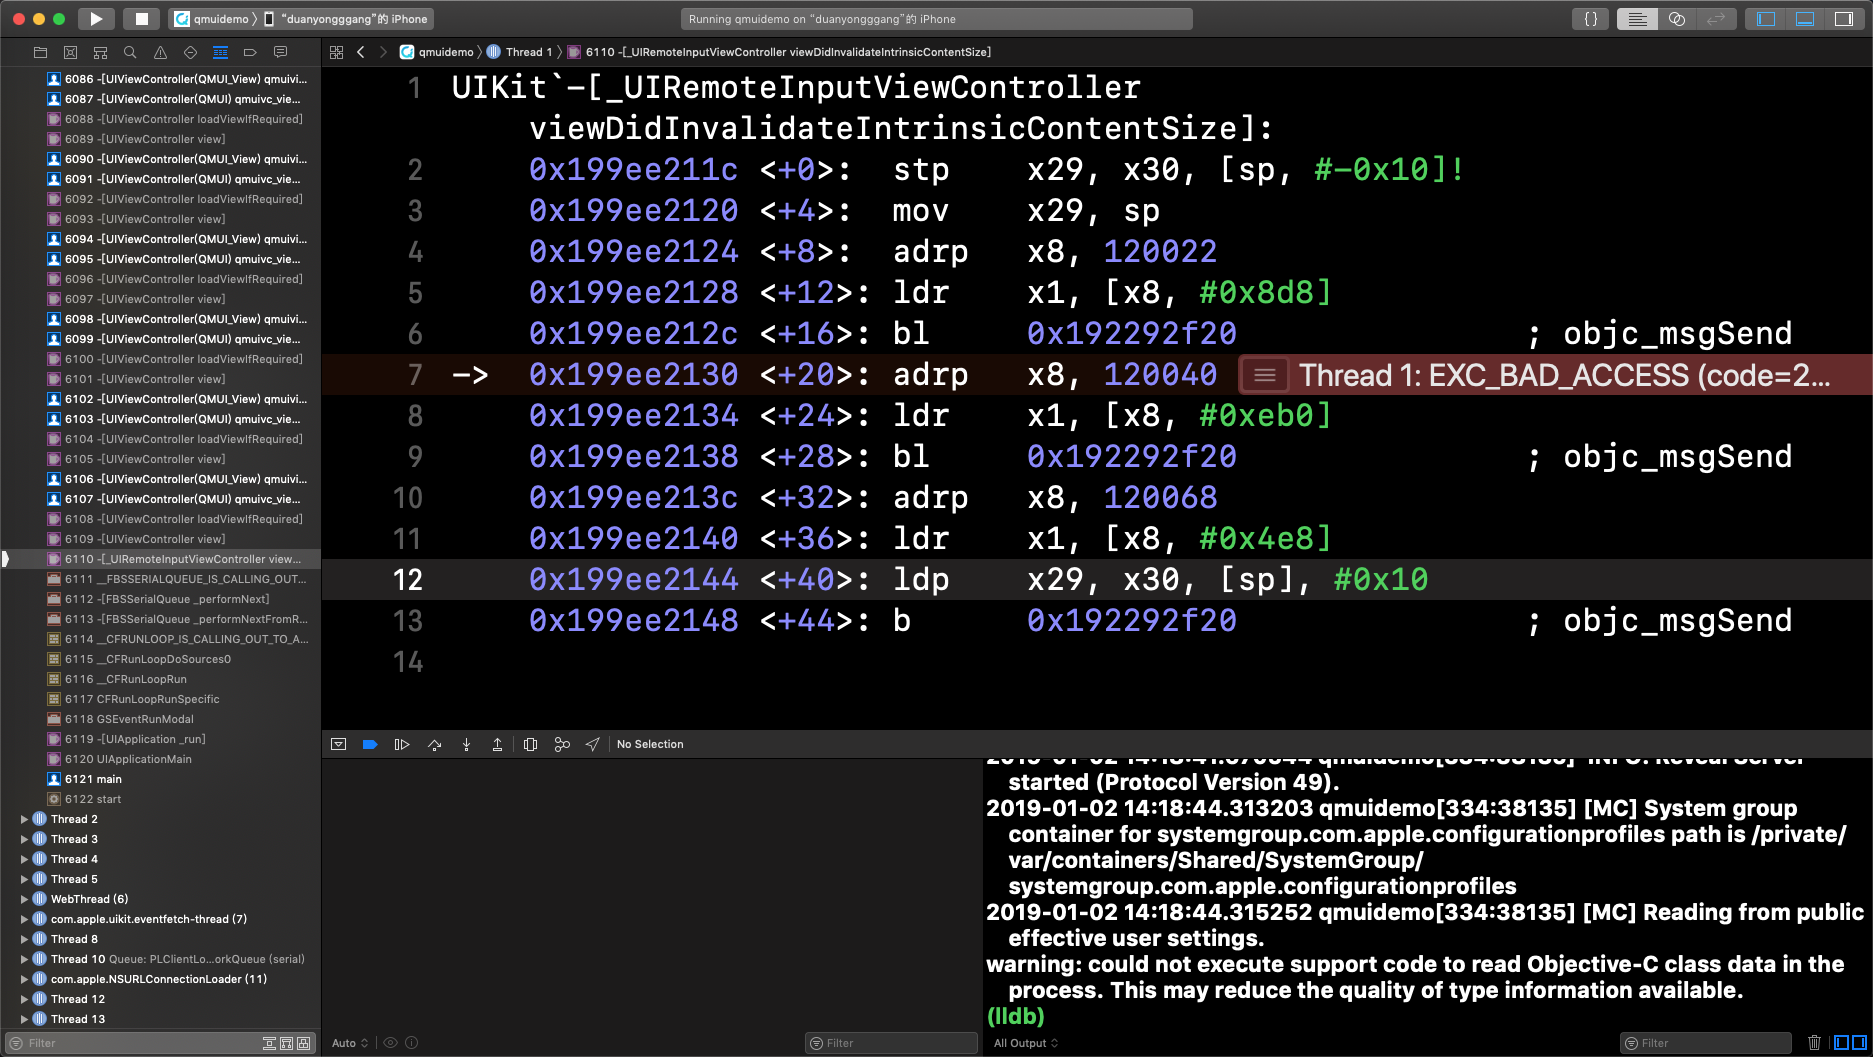Expand com.apple.uikit.eventfetch-thread (7)

[24, 919]
